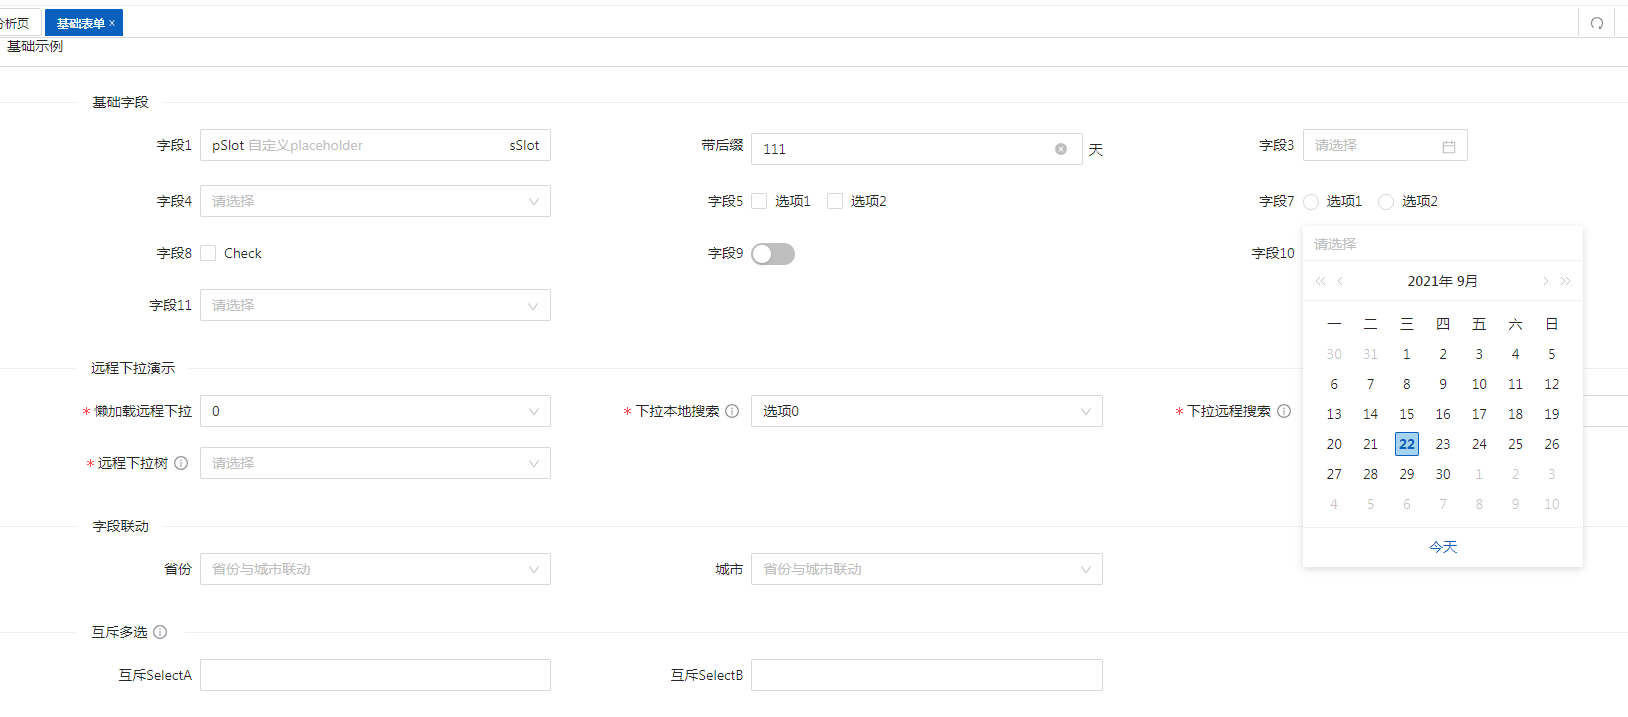Click the 9月 month label
This screenshot has height=717, width=1628.
1467,281
